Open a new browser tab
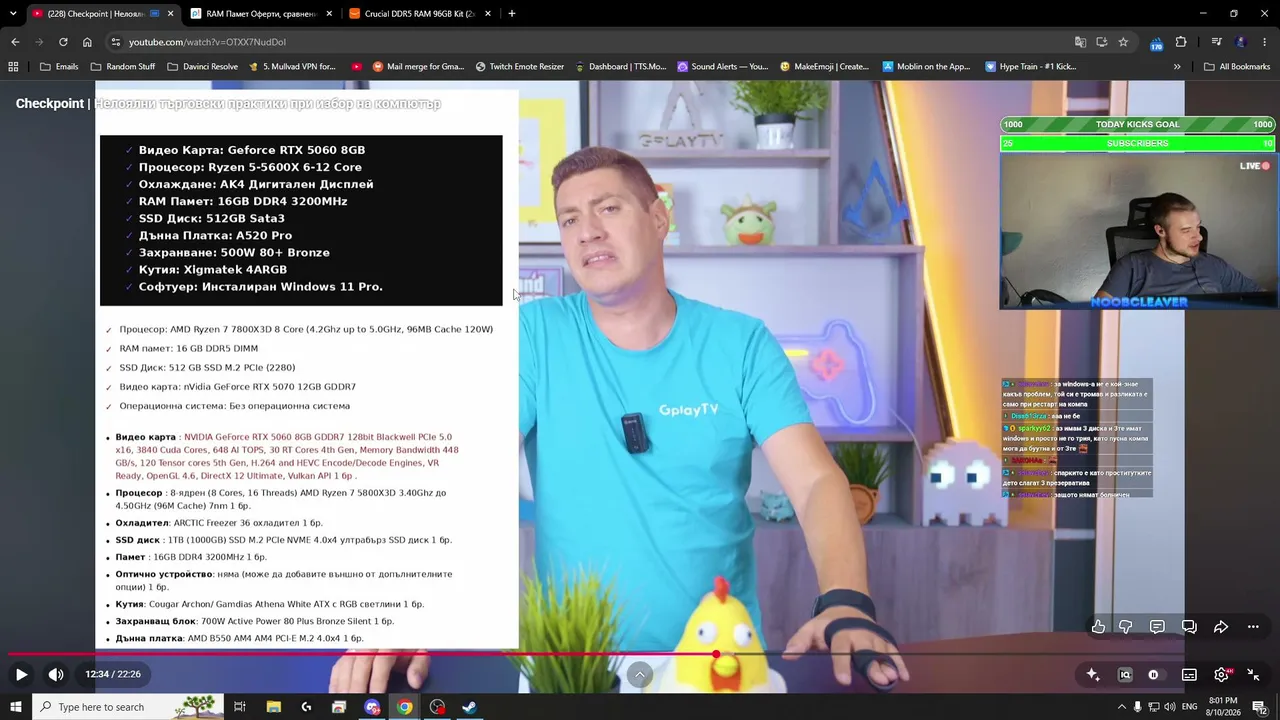This screenshot has height=720, width=1280. point(512,14)
